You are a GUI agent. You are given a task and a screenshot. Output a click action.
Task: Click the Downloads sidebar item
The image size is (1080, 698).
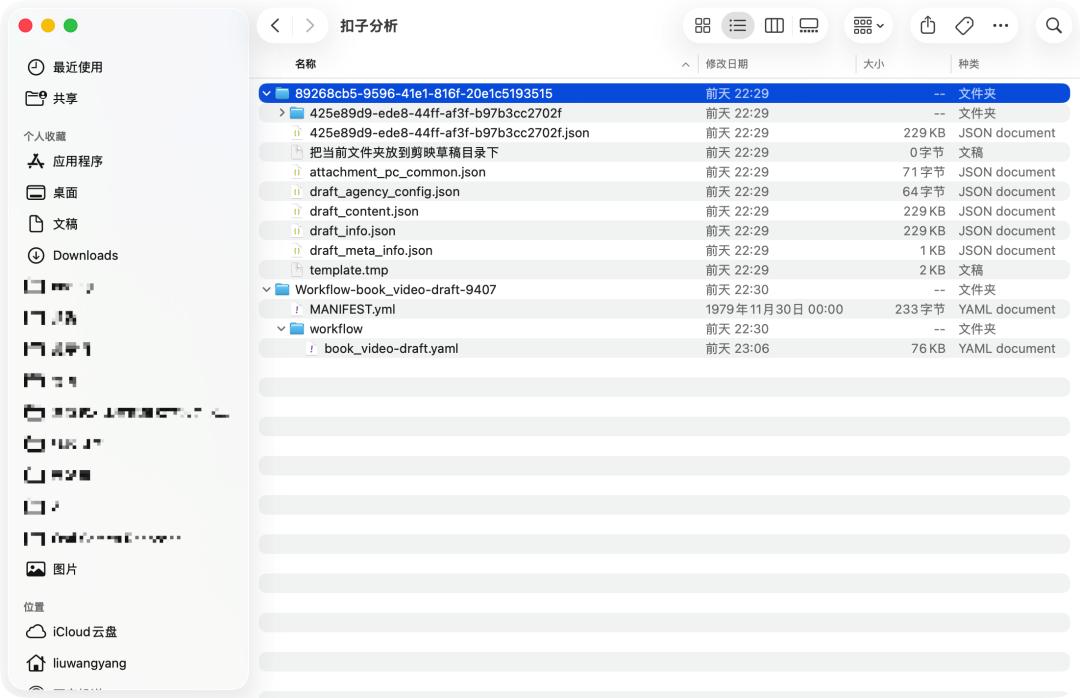pyautogui.click(x=85, y=255)
